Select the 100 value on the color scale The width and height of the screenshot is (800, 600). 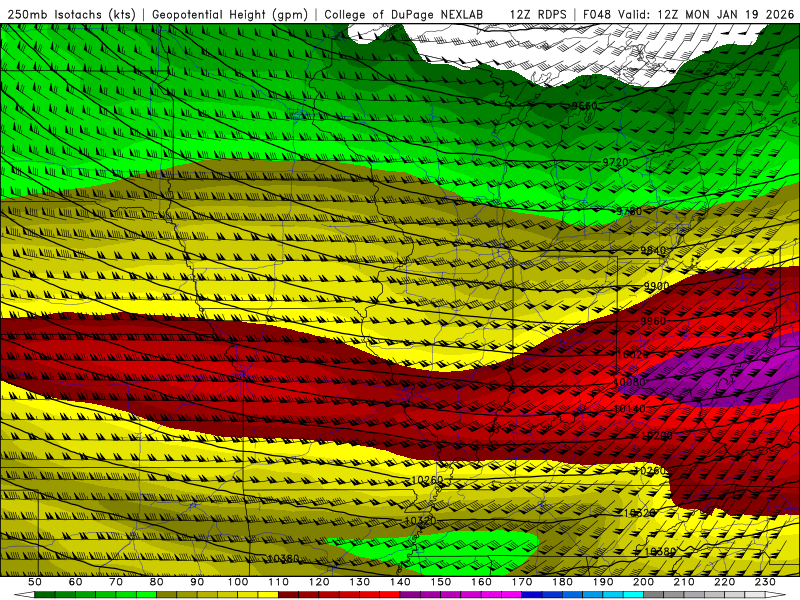click(238, 582)
